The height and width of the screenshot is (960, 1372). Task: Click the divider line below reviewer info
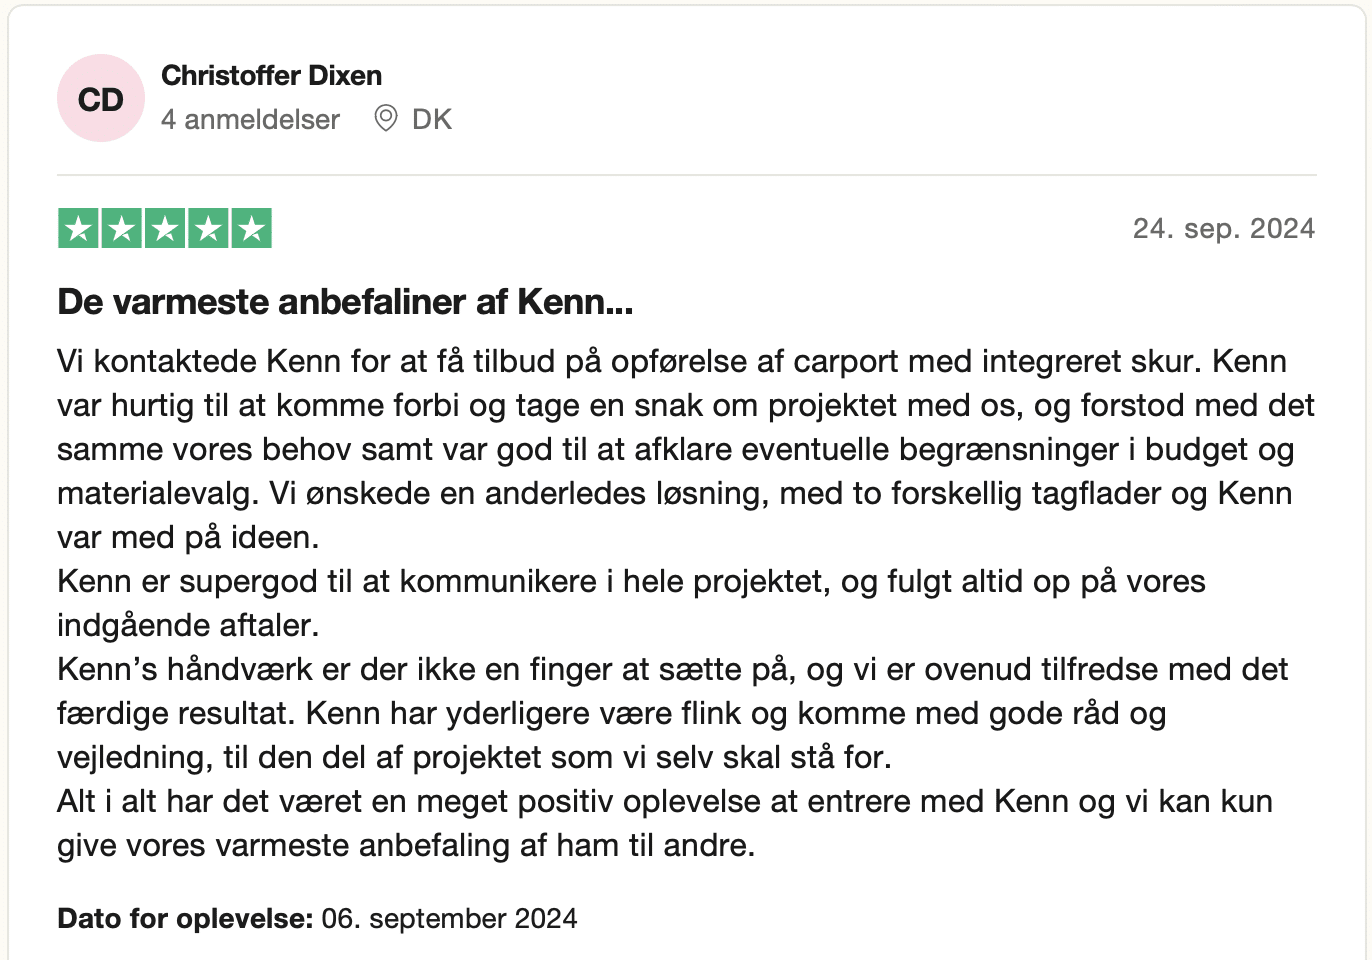coord(686,175)
